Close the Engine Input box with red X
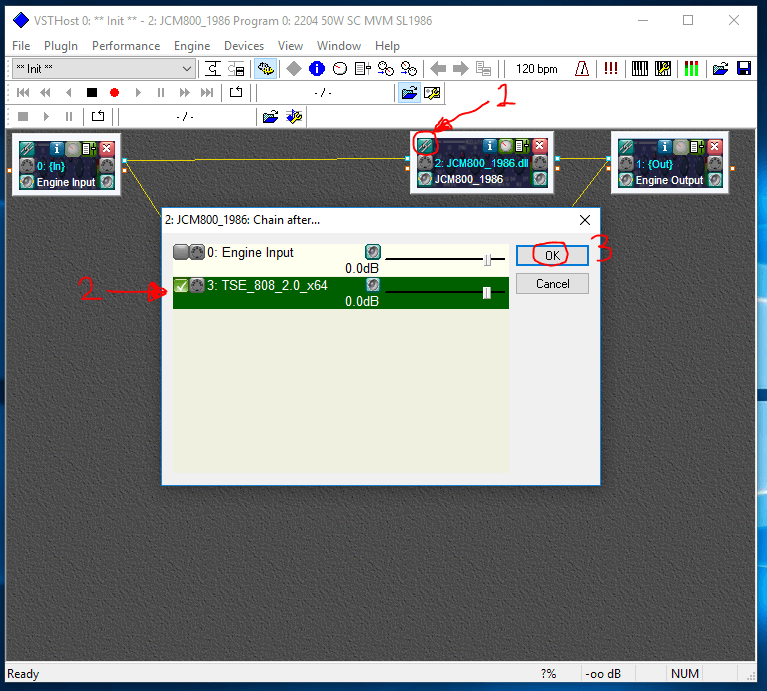 (107, 148)
